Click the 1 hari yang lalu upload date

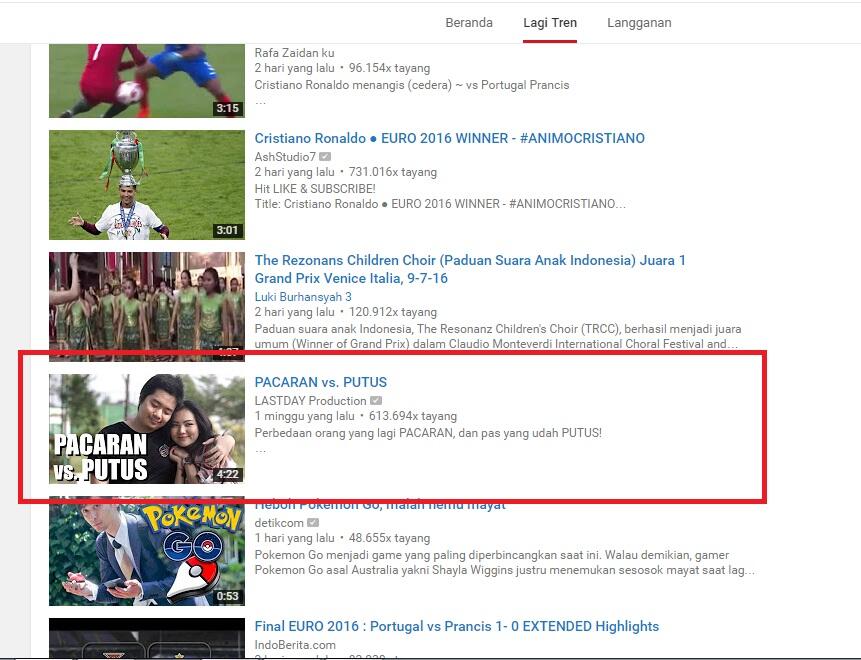[x=294, y=538]
